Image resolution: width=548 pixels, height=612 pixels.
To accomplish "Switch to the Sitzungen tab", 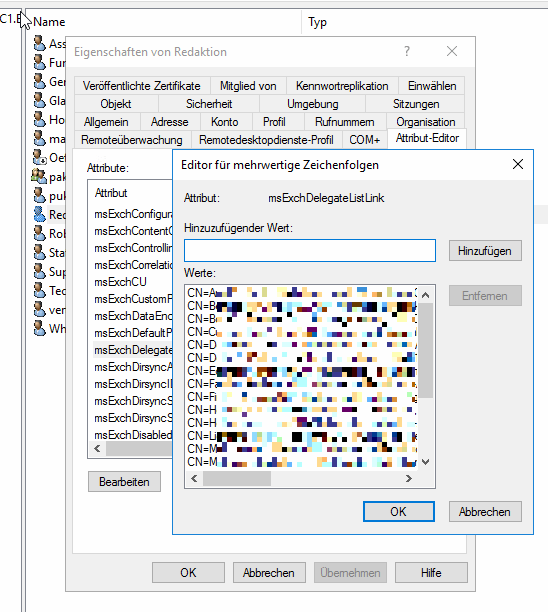I will click(416, 104).
